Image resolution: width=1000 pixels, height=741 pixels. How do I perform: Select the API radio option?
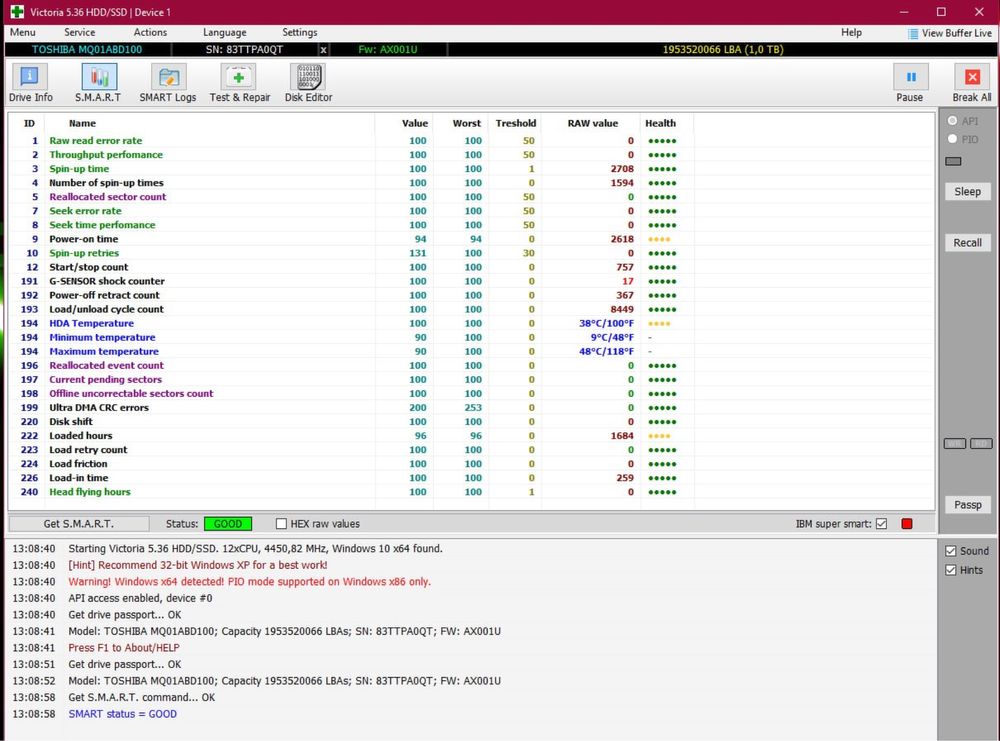(x=952, y=121)
